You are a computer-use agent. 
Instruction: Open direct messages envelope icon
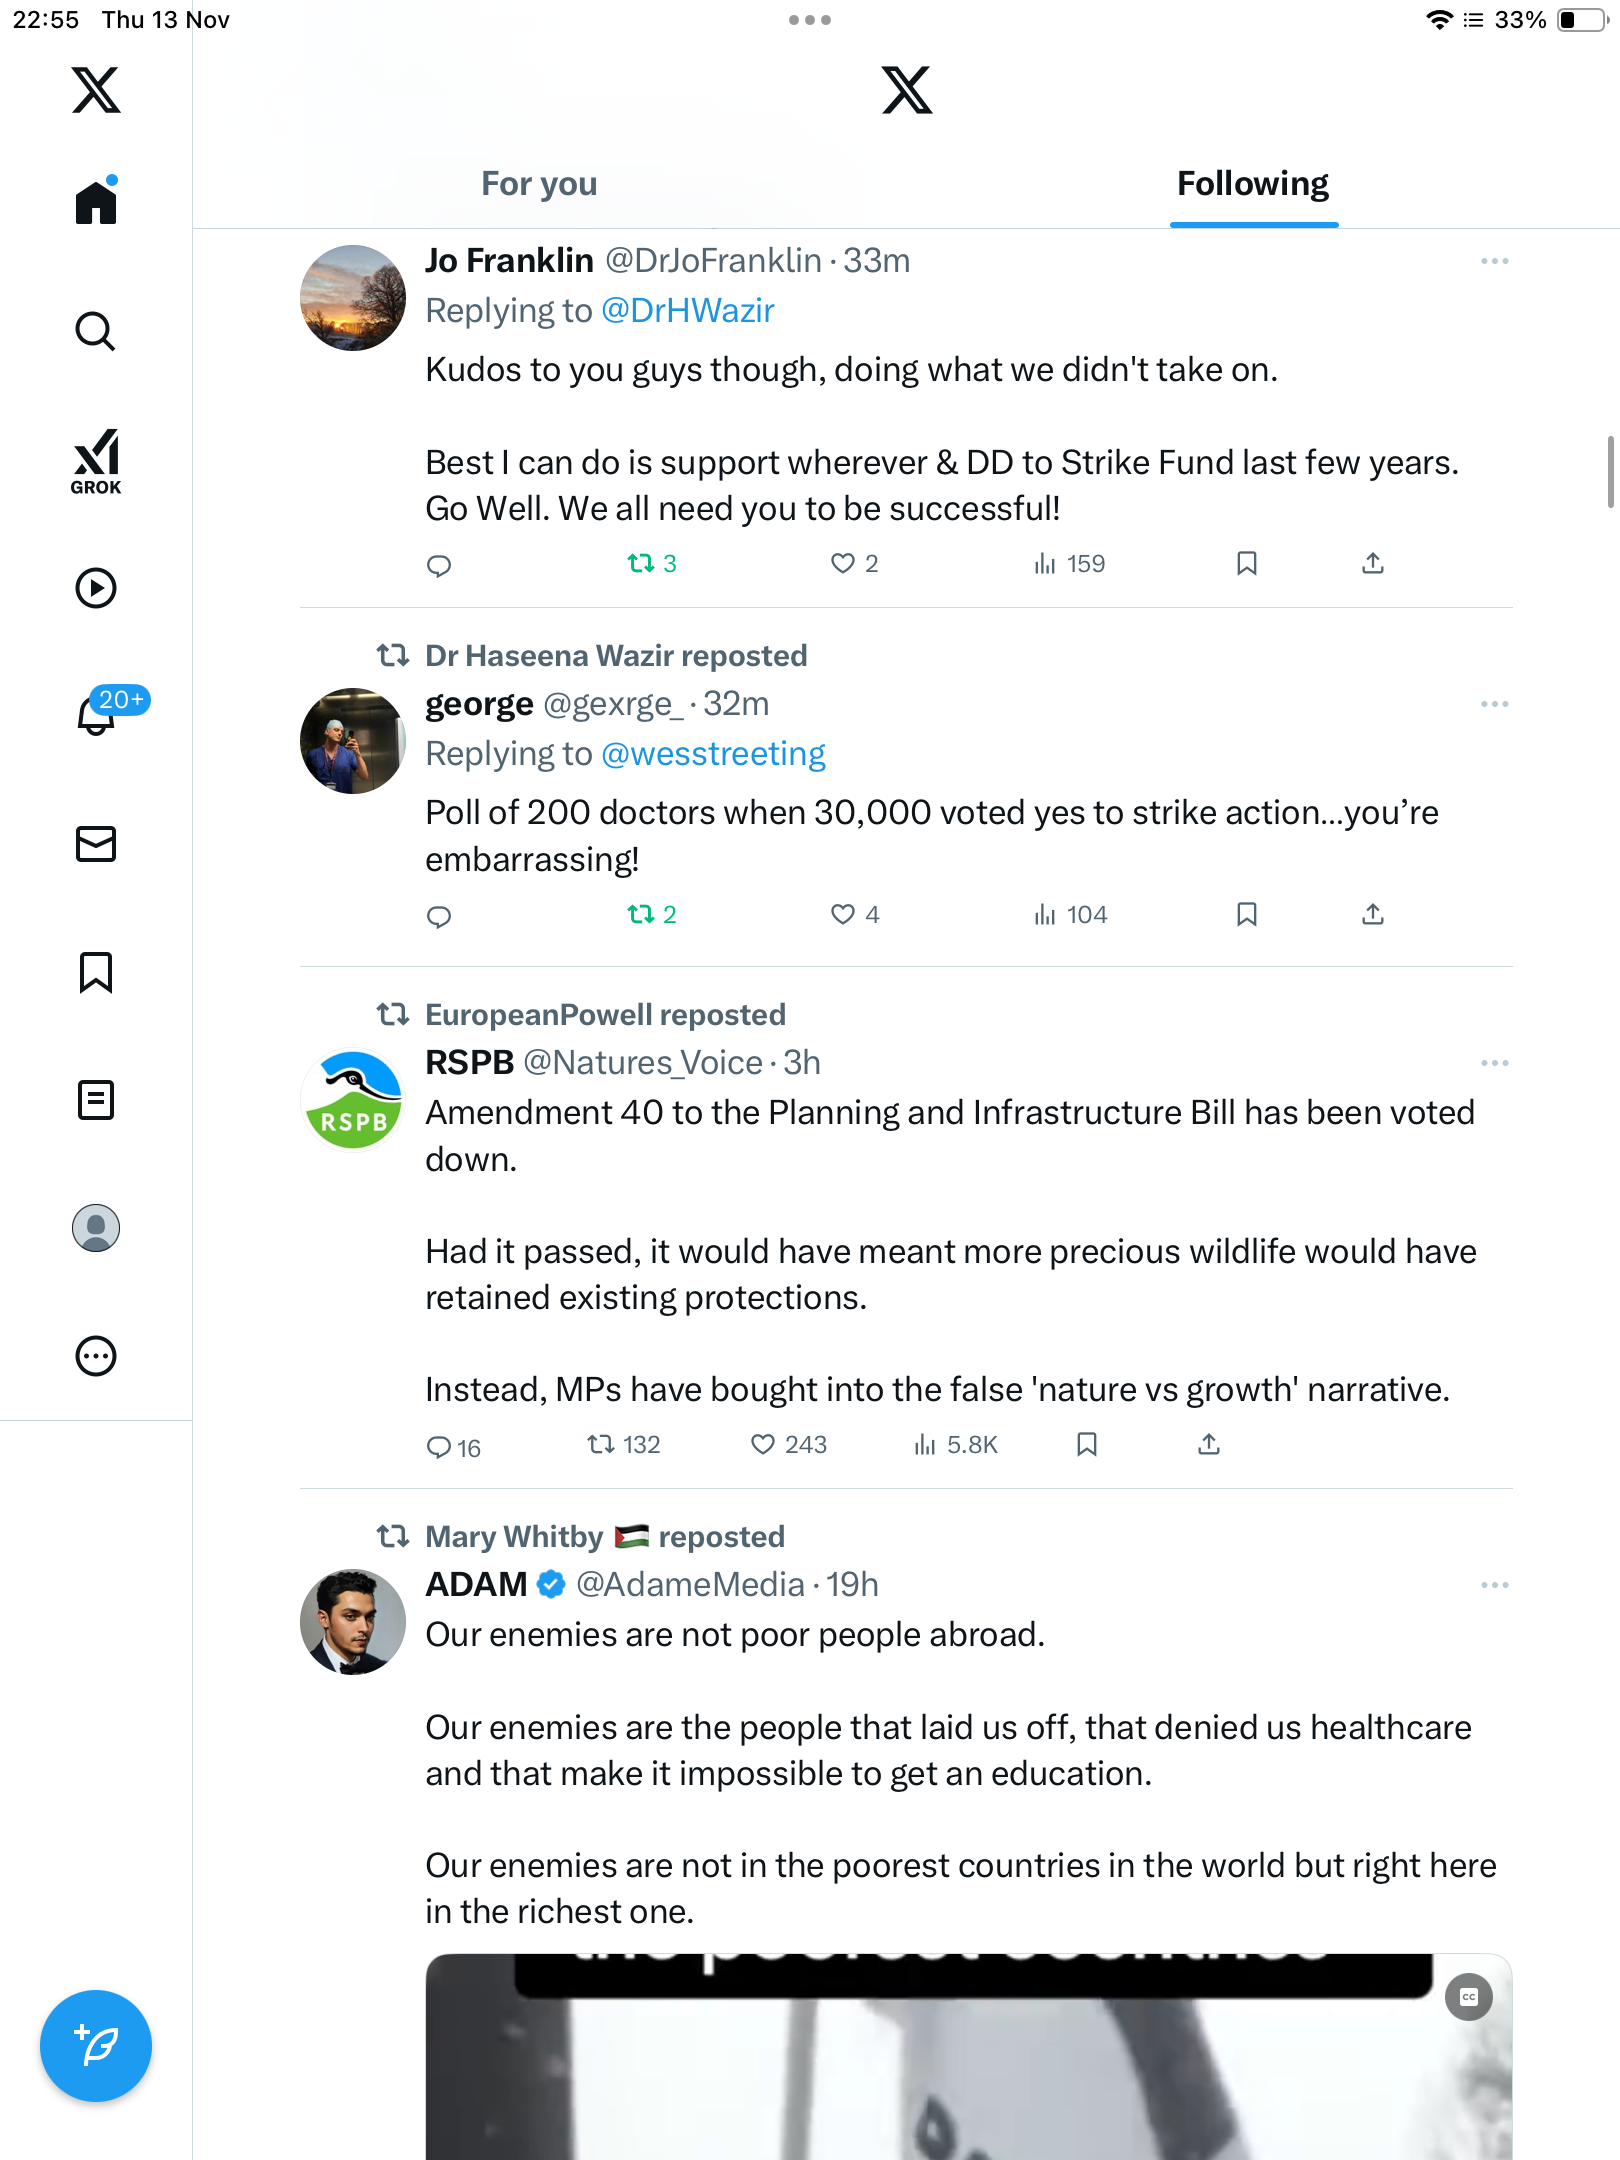pos(96,844)
